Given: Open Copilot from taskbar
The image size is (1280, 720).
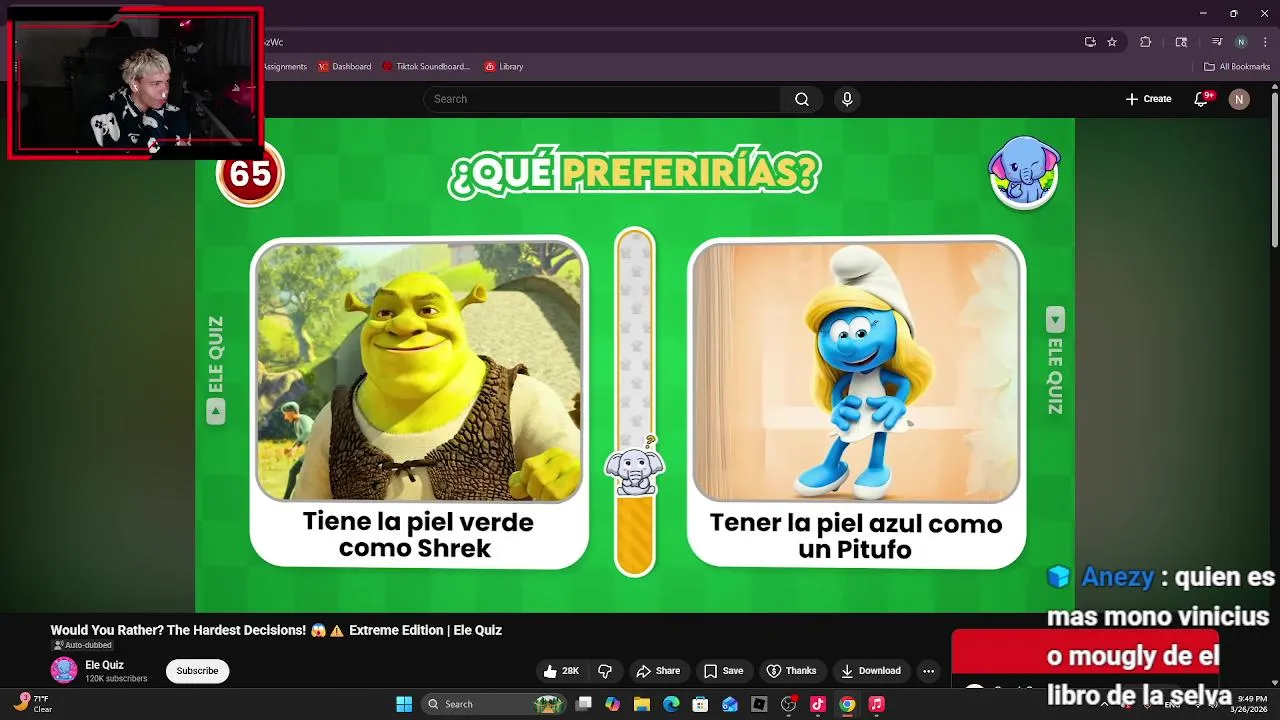Looking at the screenshot, I should (613, 704).
